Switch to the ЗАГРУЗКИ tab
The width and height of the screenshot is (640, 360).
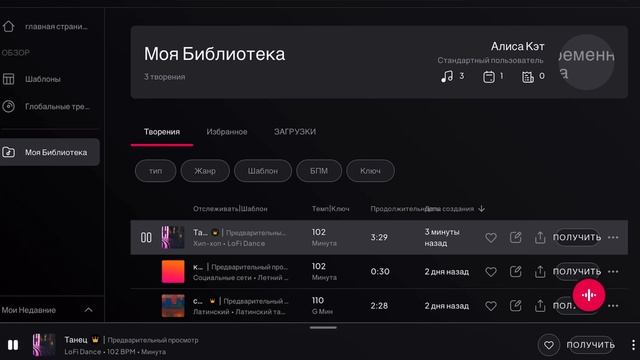(295, 132)
